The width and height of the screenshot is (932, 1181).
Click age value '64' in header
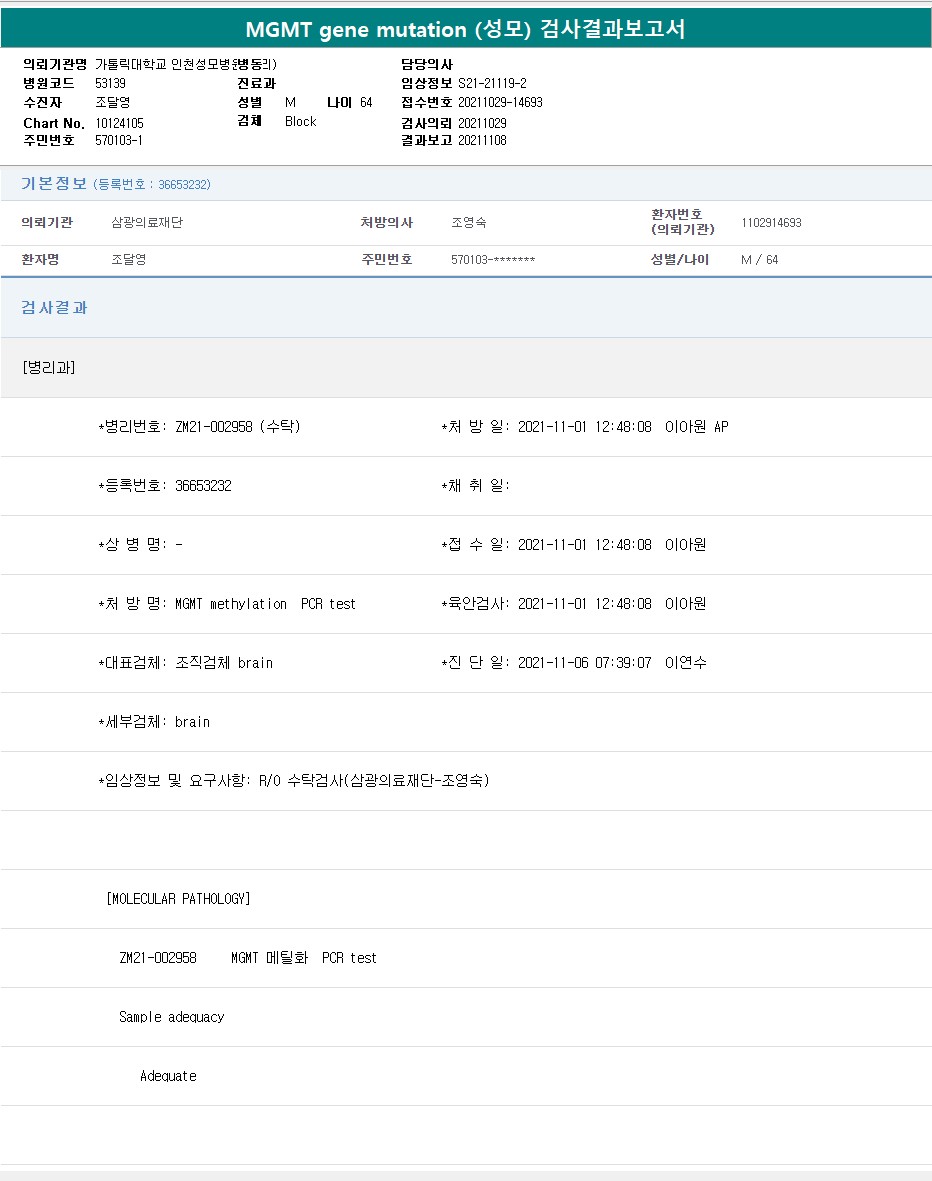tap(366, 102)
